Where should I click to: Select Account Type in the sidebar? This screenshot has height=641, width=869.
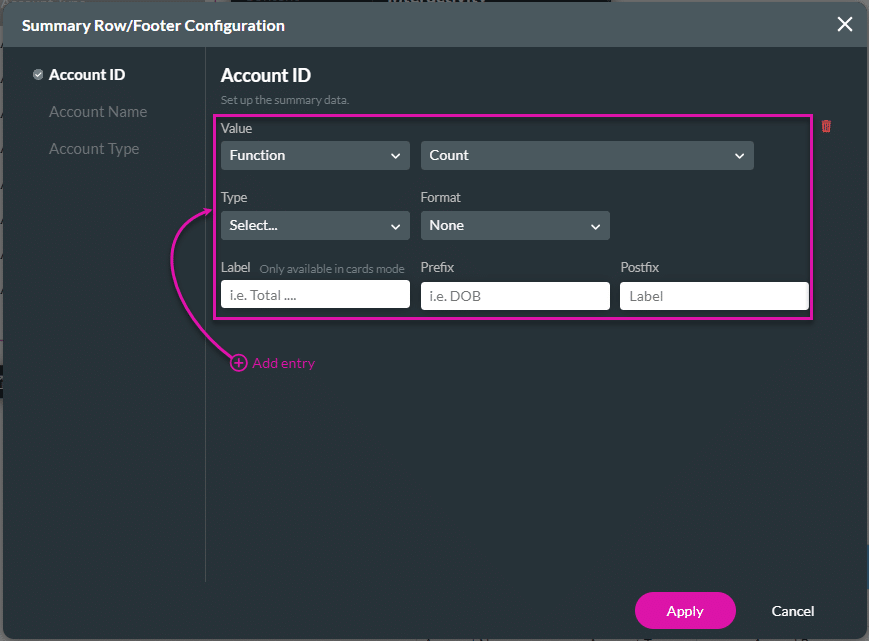click(x=94, y=148)
